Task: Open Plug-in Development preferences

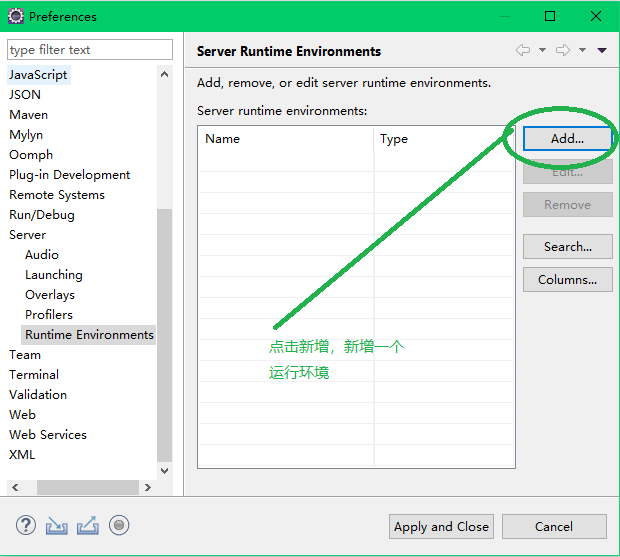Action: (70, 175)
